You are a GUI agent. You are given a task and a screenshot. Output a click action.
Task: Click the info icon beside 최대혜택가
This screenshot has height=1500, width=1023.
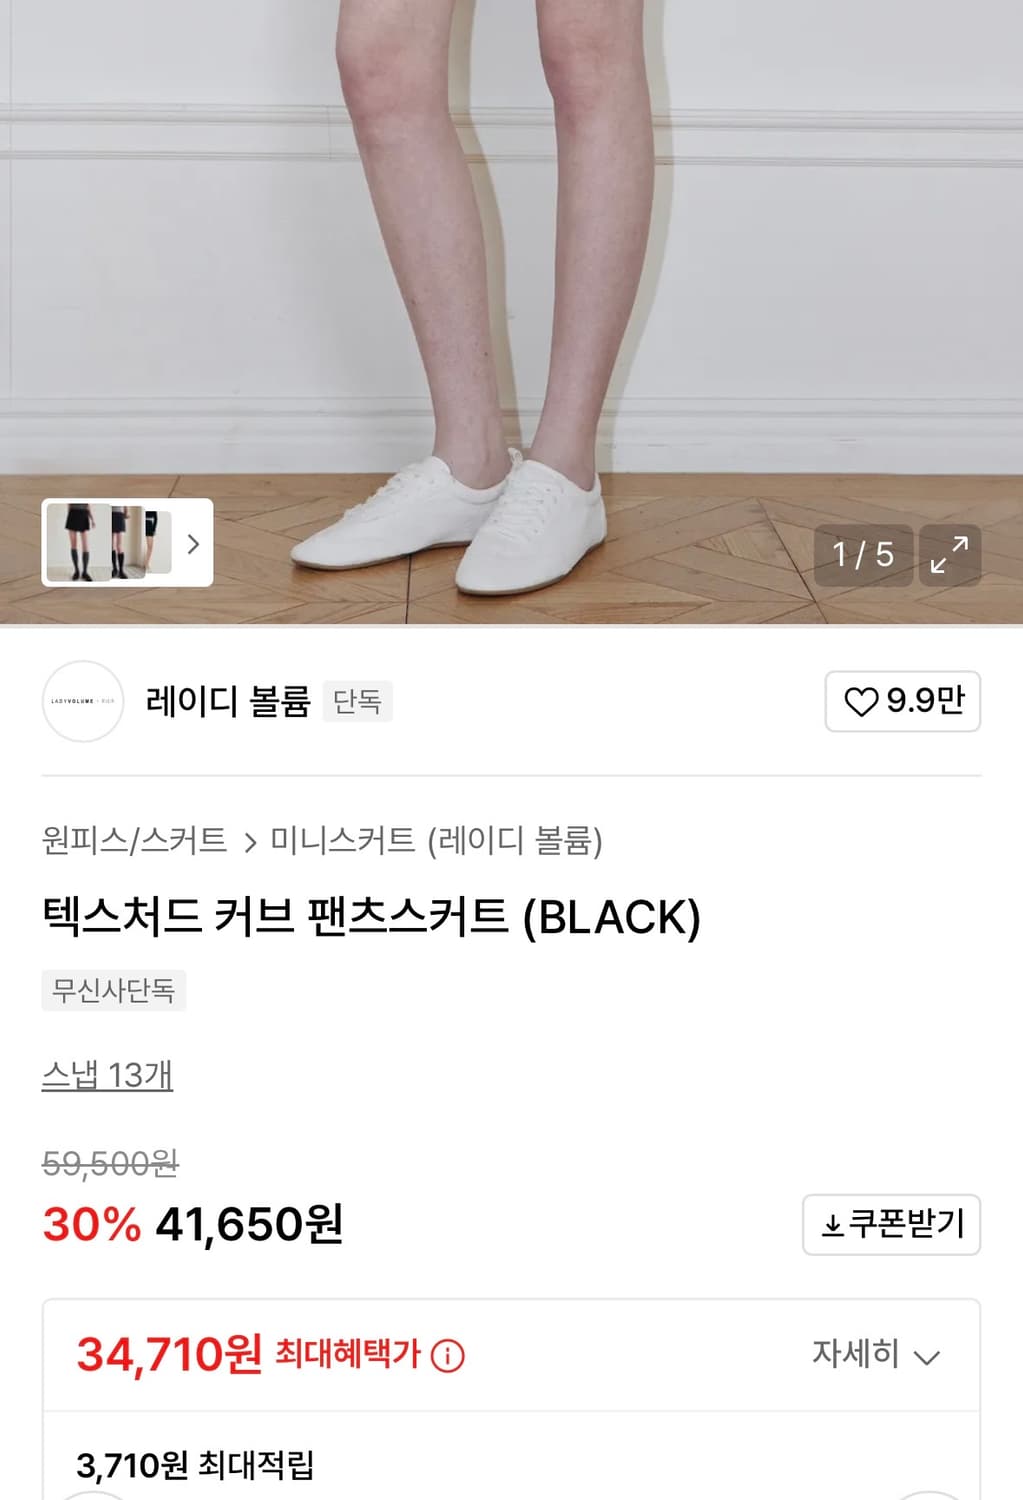[447, 1356]
